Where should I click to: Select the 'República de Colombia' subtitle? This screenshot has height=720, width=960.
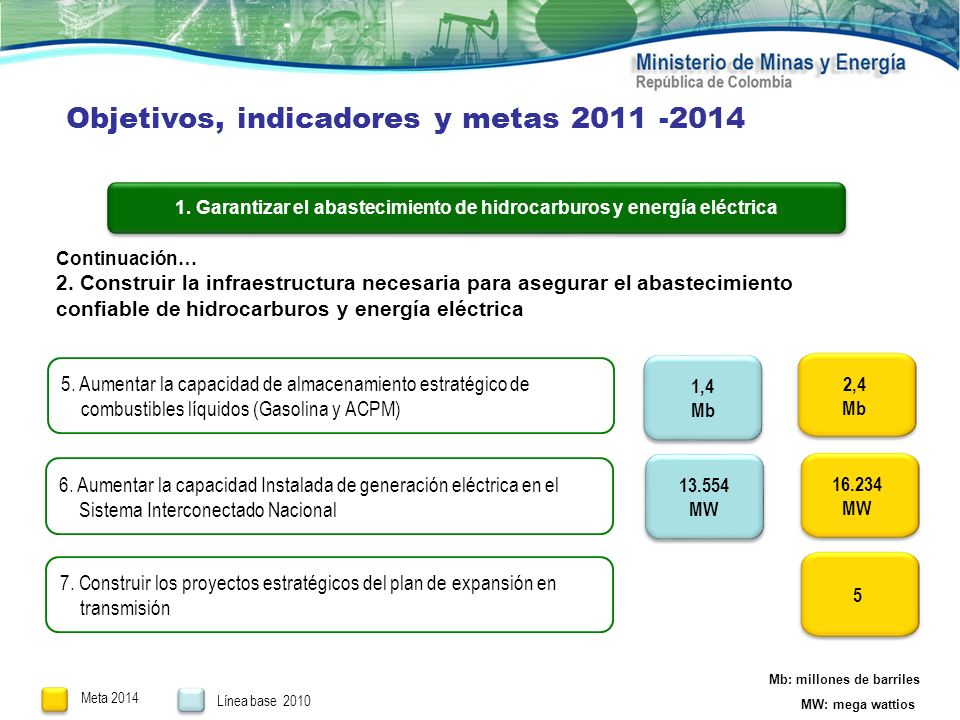click(713, 83)
